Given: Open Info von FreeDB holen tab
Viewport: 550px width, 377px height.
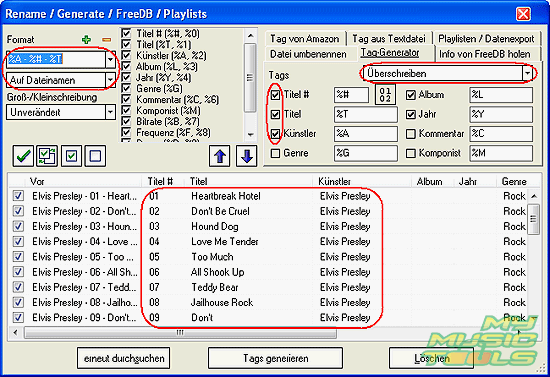Looking at the screenshot, I should point(485,54).
